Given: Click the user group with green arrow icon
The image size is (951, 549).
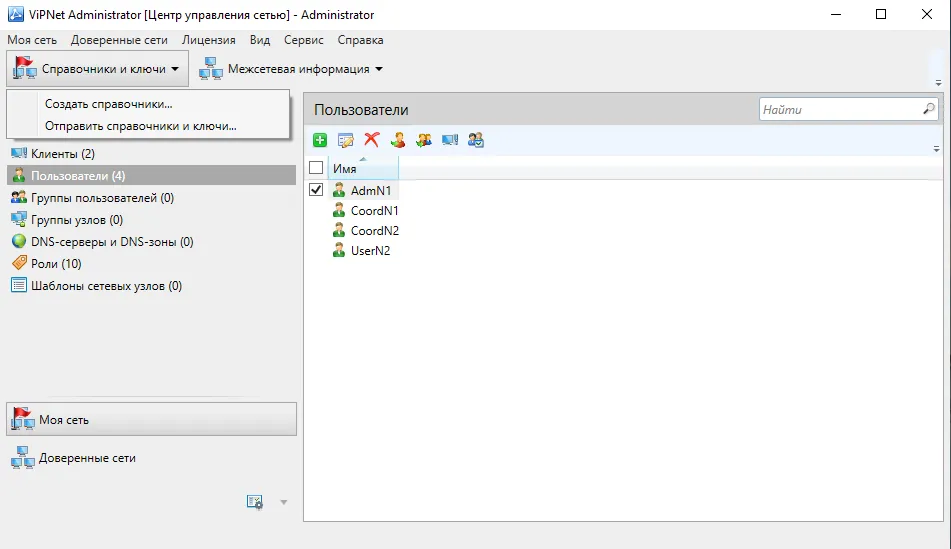Looking at the screenshot, I should point(424,140).
